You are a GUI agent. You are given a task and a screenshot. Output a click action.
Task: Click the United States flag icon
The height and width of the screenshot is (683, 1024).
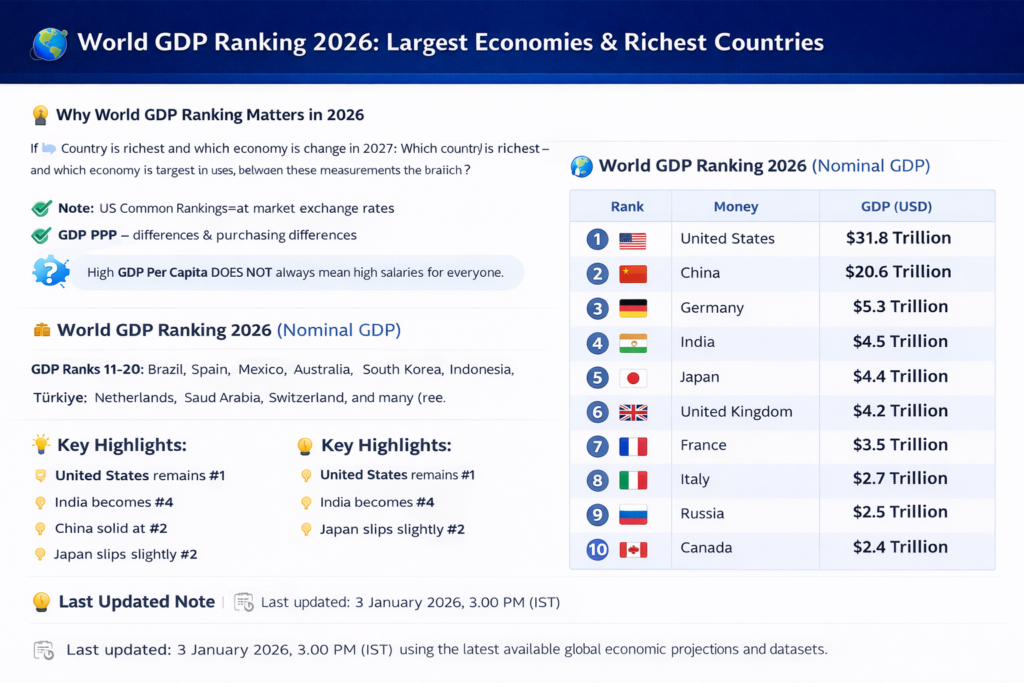point(633,240)
